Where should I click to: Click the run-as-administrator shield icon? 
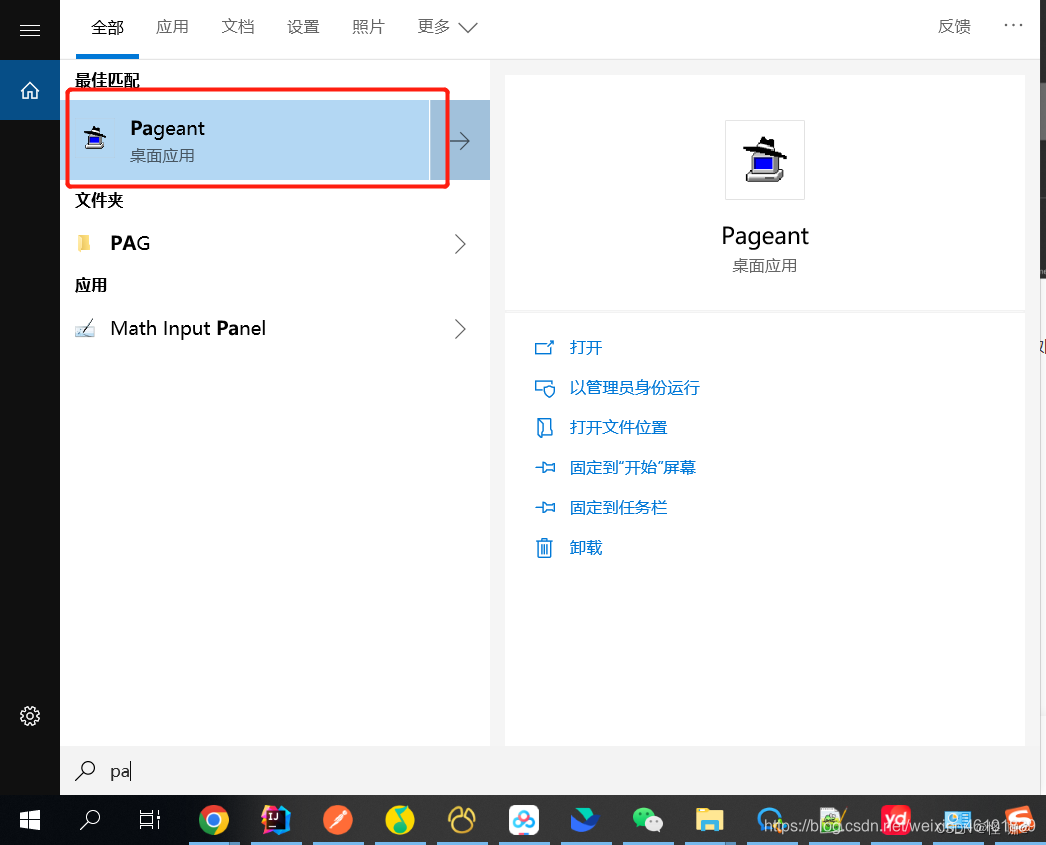pos(544,388)
